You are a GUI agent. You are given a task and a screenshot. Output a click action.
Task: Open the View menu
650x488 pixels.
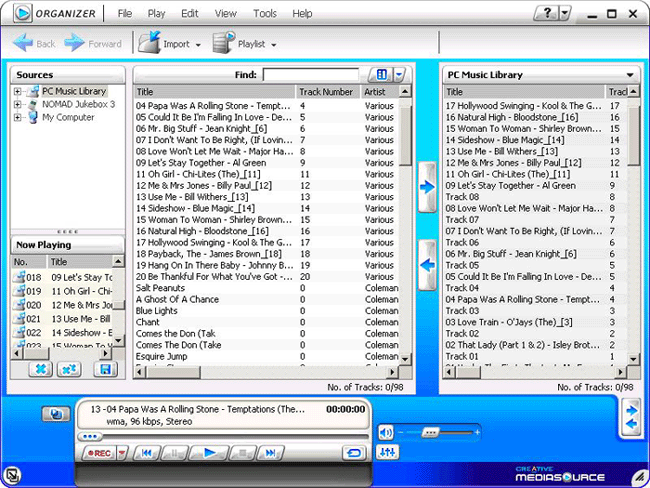click(x=226, y=14)
